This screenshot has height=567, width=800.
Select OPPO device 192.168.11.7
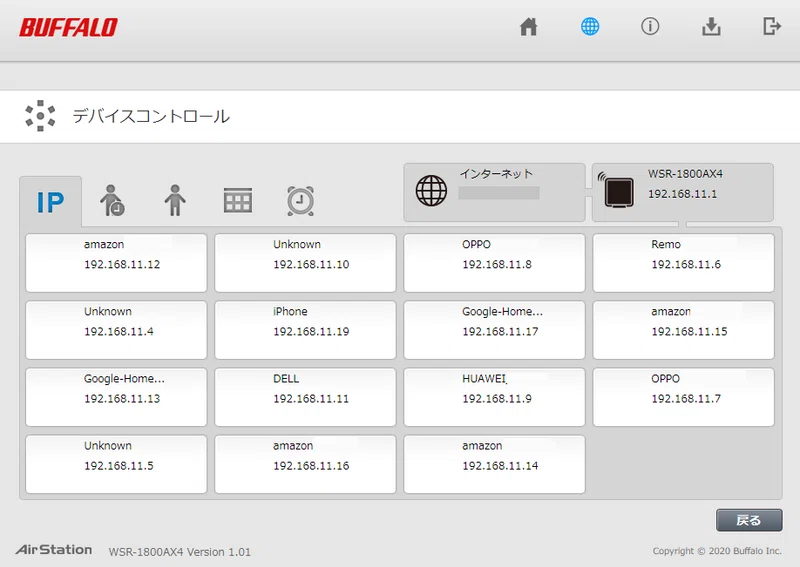tap(684, 397)
